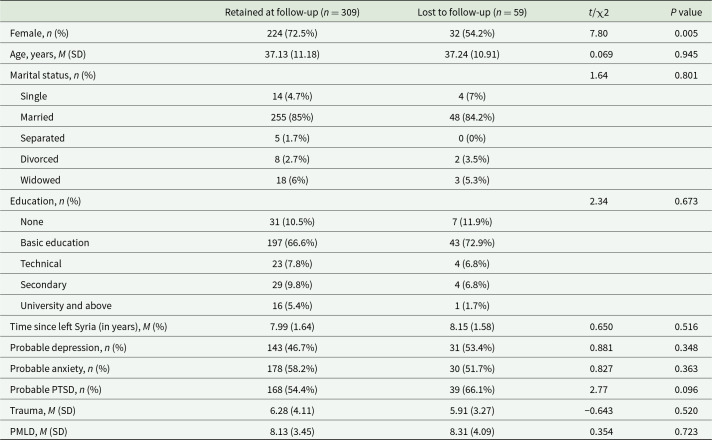This screenshot has width=712, height=440.
Task: Select the 'Probable depression, n (%)' label
Action: point(68,327)
